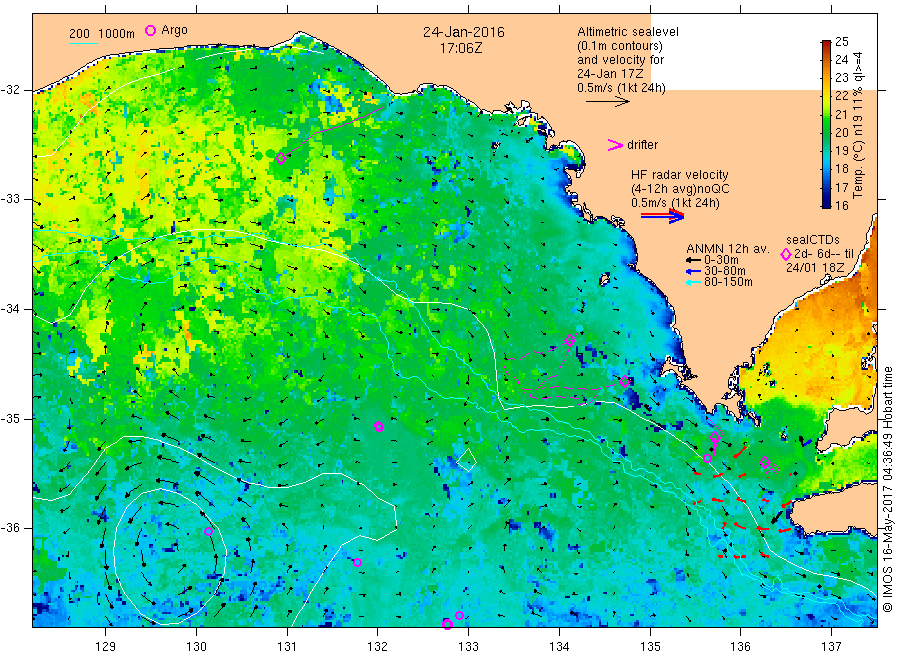Click the 'ANMN 12h av.' label
This screenshot has height=660, width=900.
(x=728, y=249)
